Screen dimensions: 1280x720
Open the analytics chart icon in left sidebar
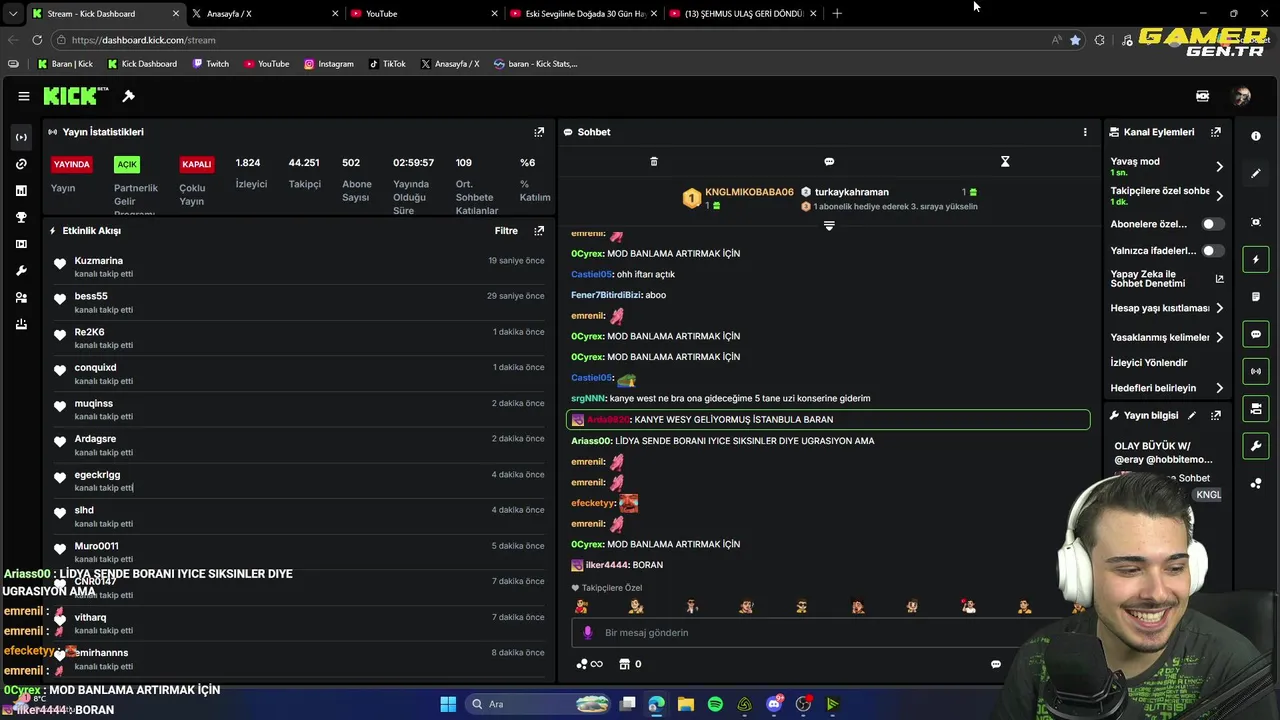pyautogui.click(x=21, y=190)
